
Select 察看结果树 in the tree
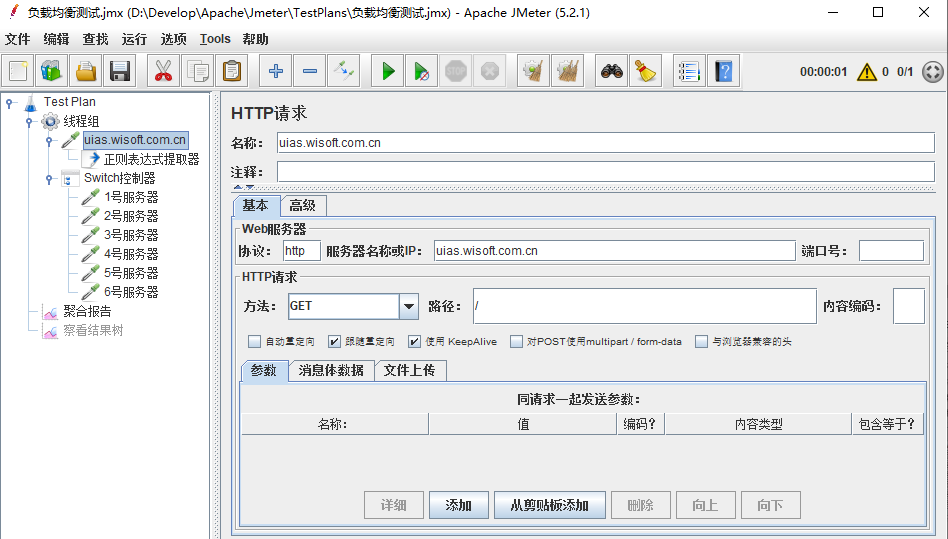93,331
